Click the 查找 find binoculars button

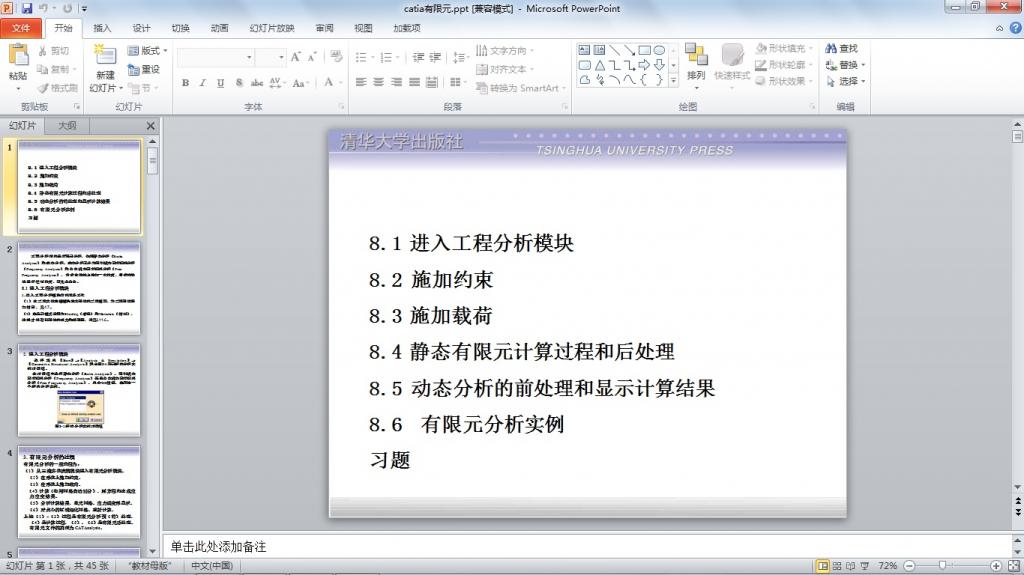(841, 48)
